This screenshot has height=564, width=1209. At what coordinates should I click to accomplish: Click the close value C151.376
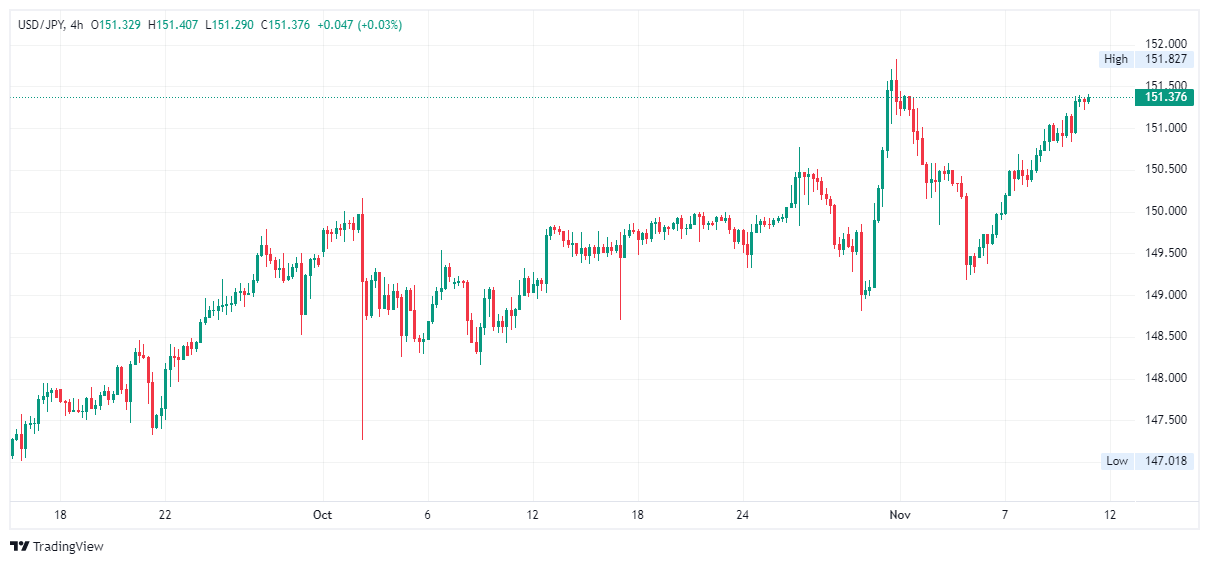click(286, 25)
